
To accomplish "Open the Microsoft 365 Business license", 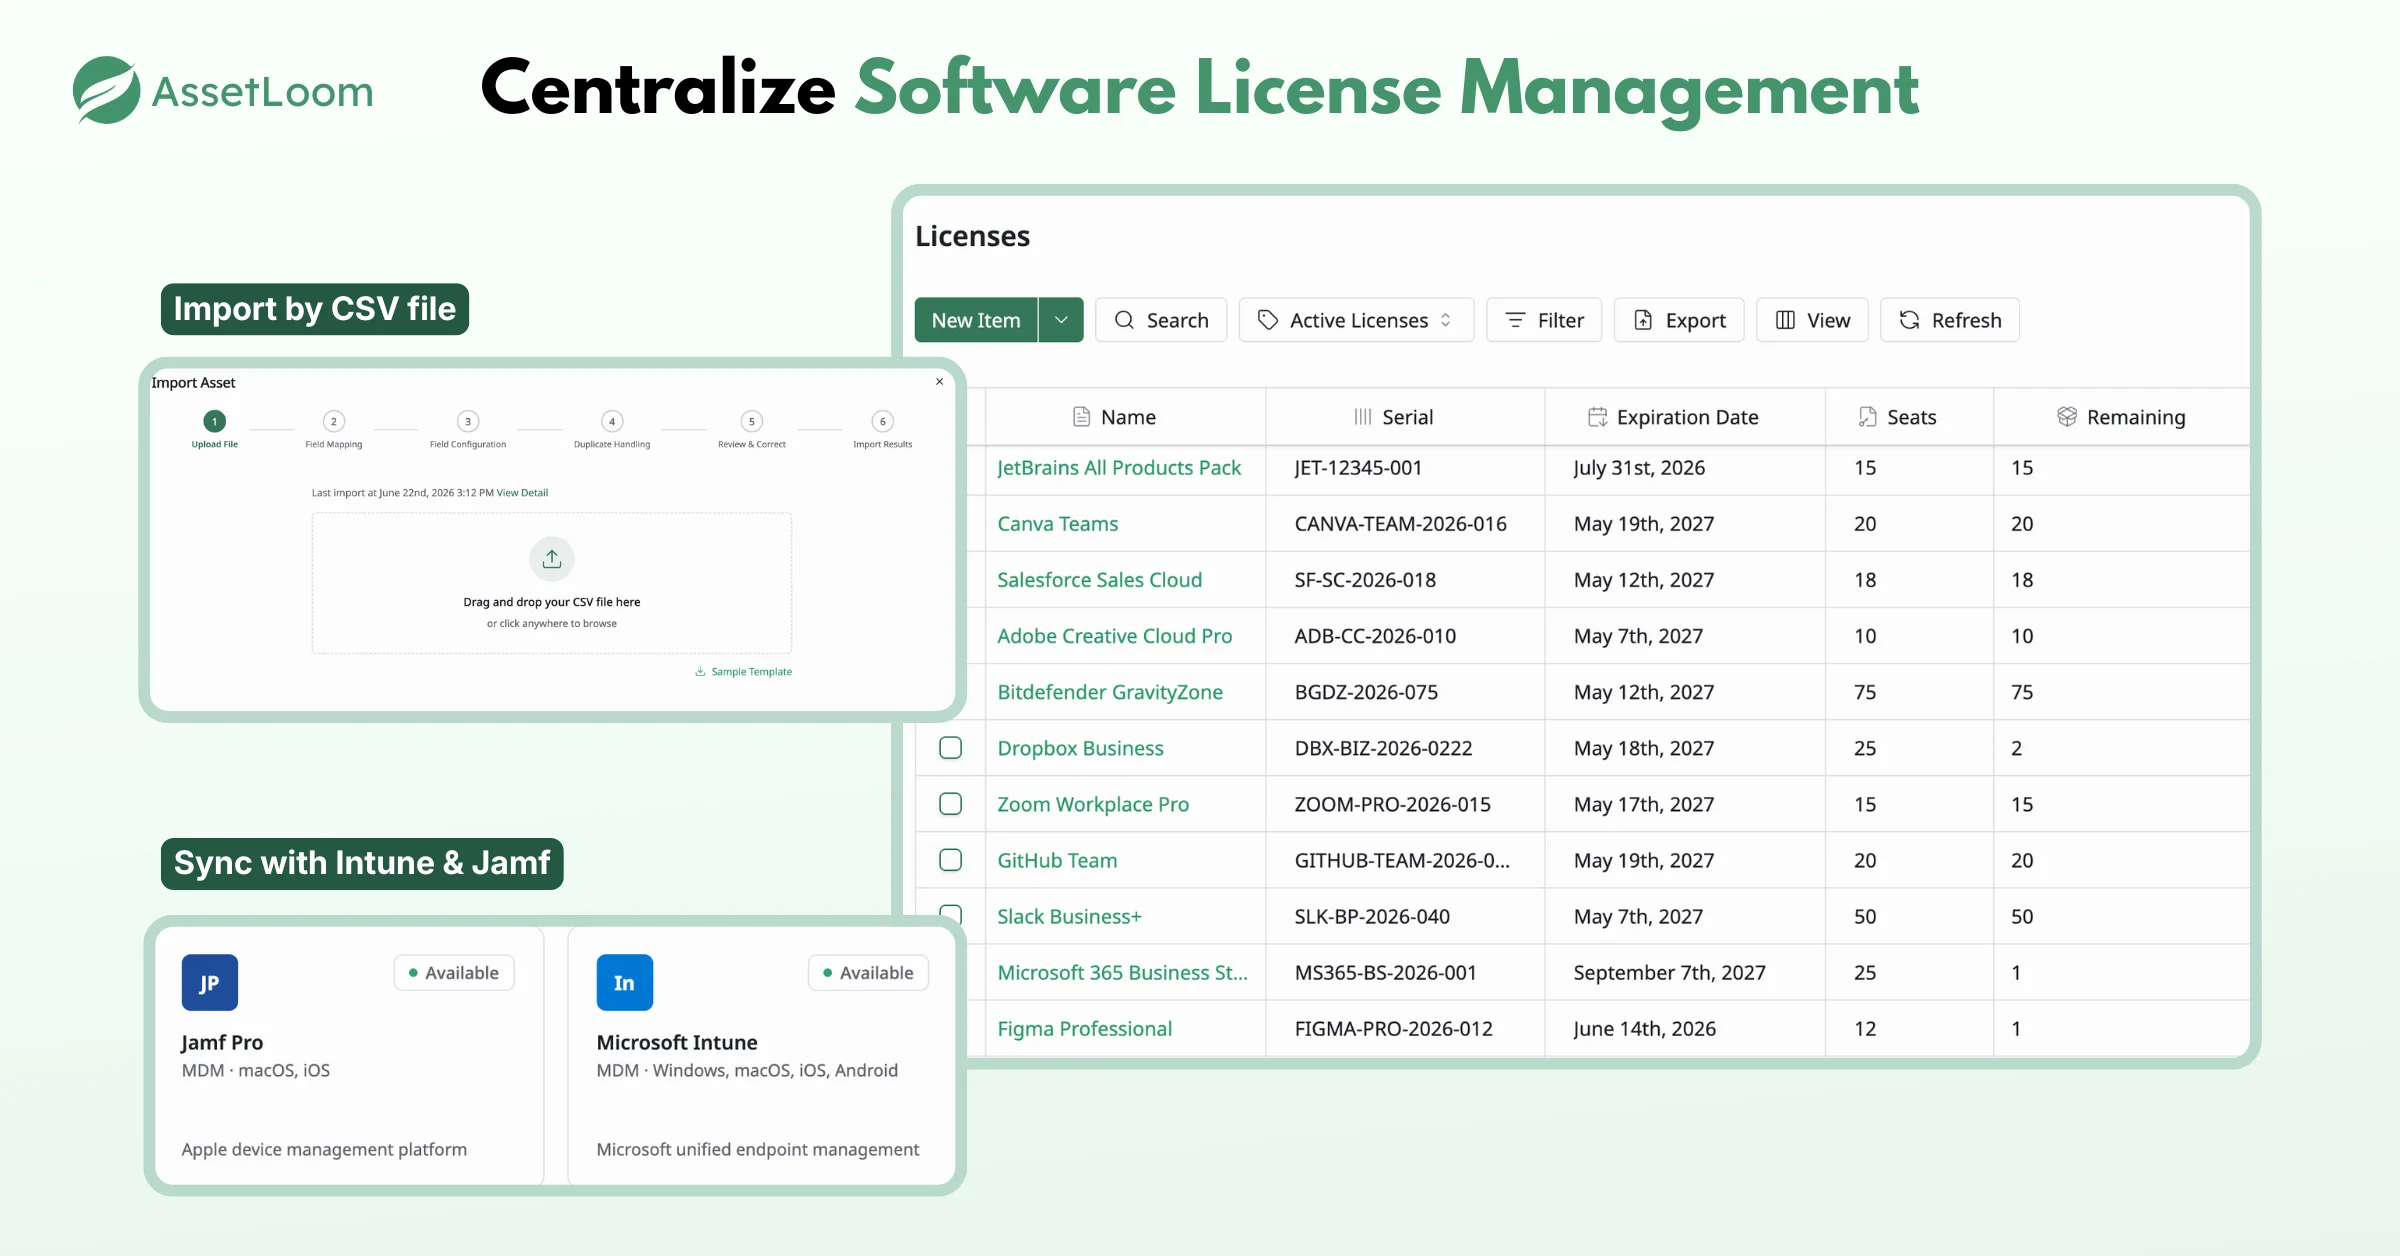I will [1123, 973].
